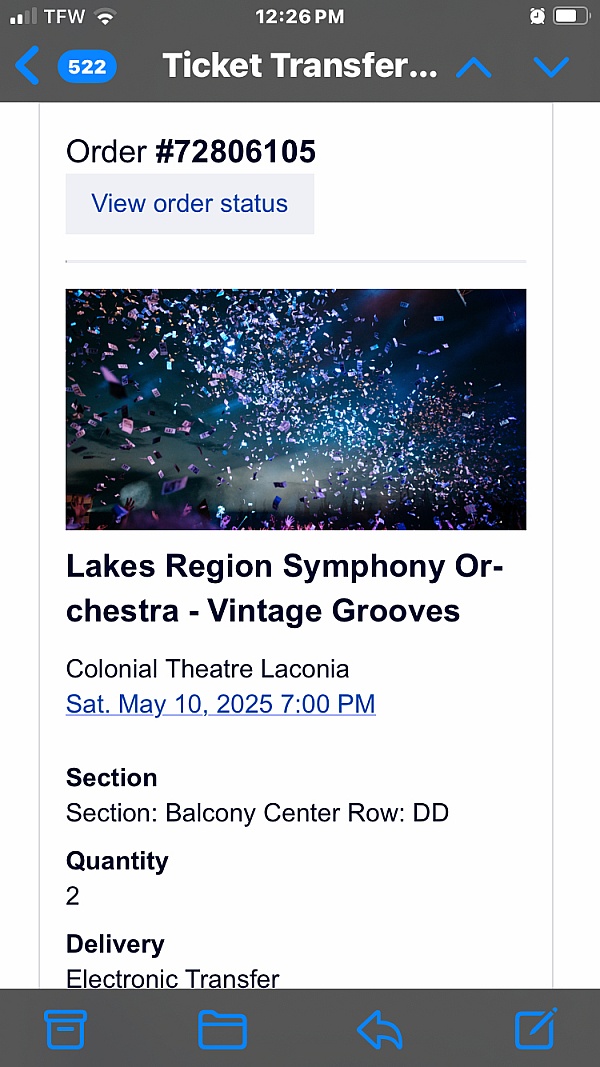Tap the Electronic Transfer delivery text
600x1067 pixels.
point(173,978)
